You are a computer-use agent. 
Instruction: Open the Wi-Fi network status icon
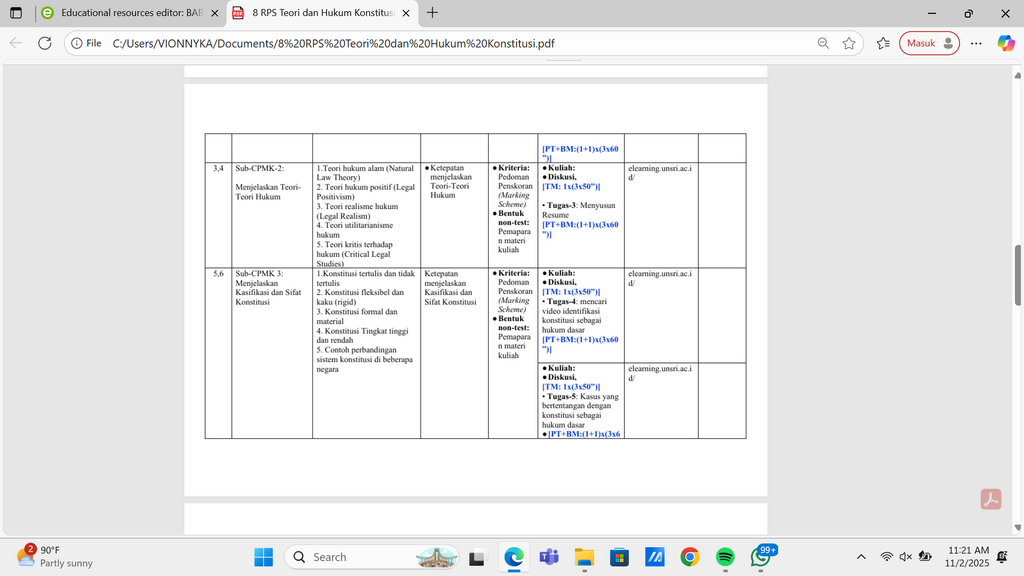886,557
